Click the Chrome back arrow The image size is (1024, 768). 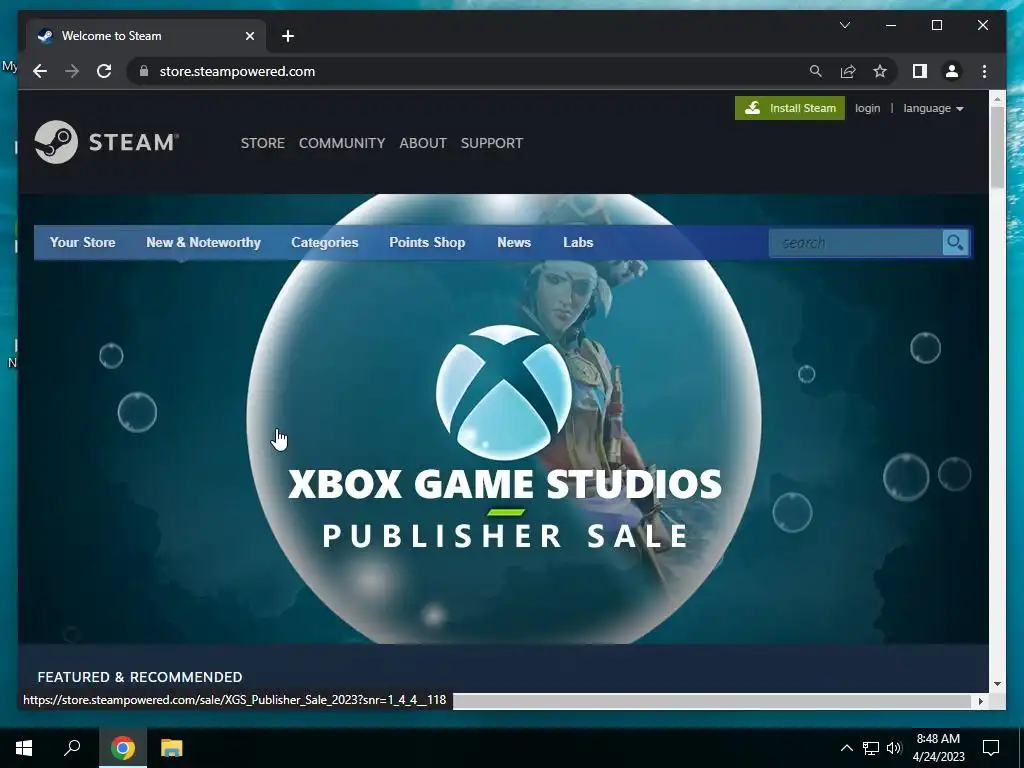pyautogui.click(x=40, y=71)
